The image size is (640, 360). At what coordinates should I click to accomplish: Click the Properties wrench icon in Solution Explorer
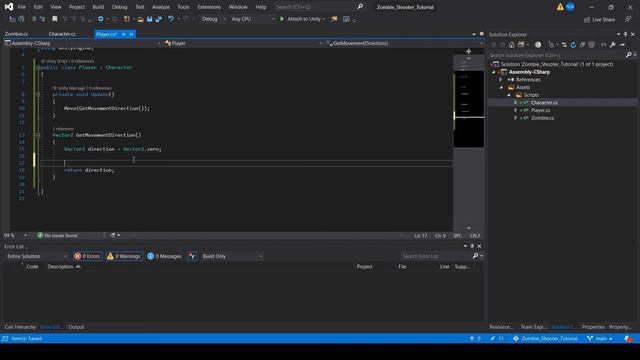pos(613,45)
